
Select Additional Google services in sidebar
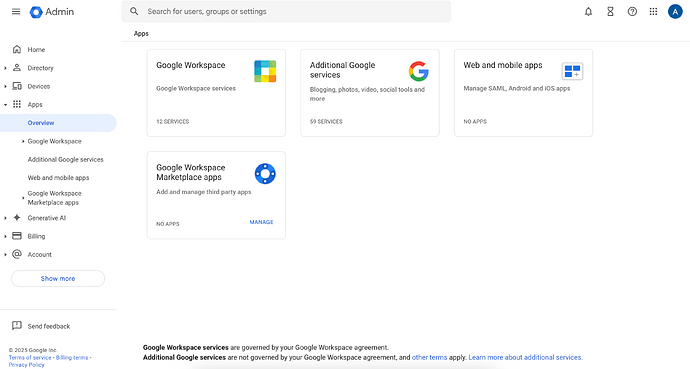pos(66,160)
